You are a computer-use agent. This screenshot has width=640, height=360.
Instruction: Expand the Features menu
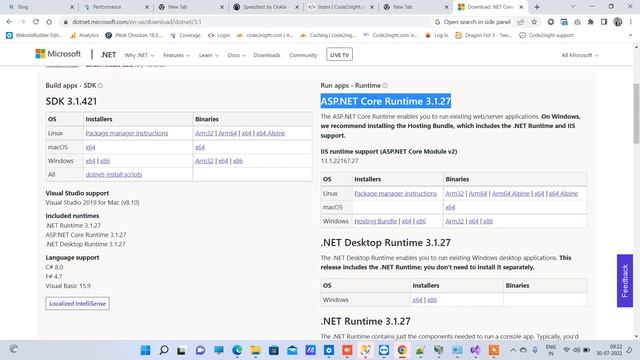(176, 55)
